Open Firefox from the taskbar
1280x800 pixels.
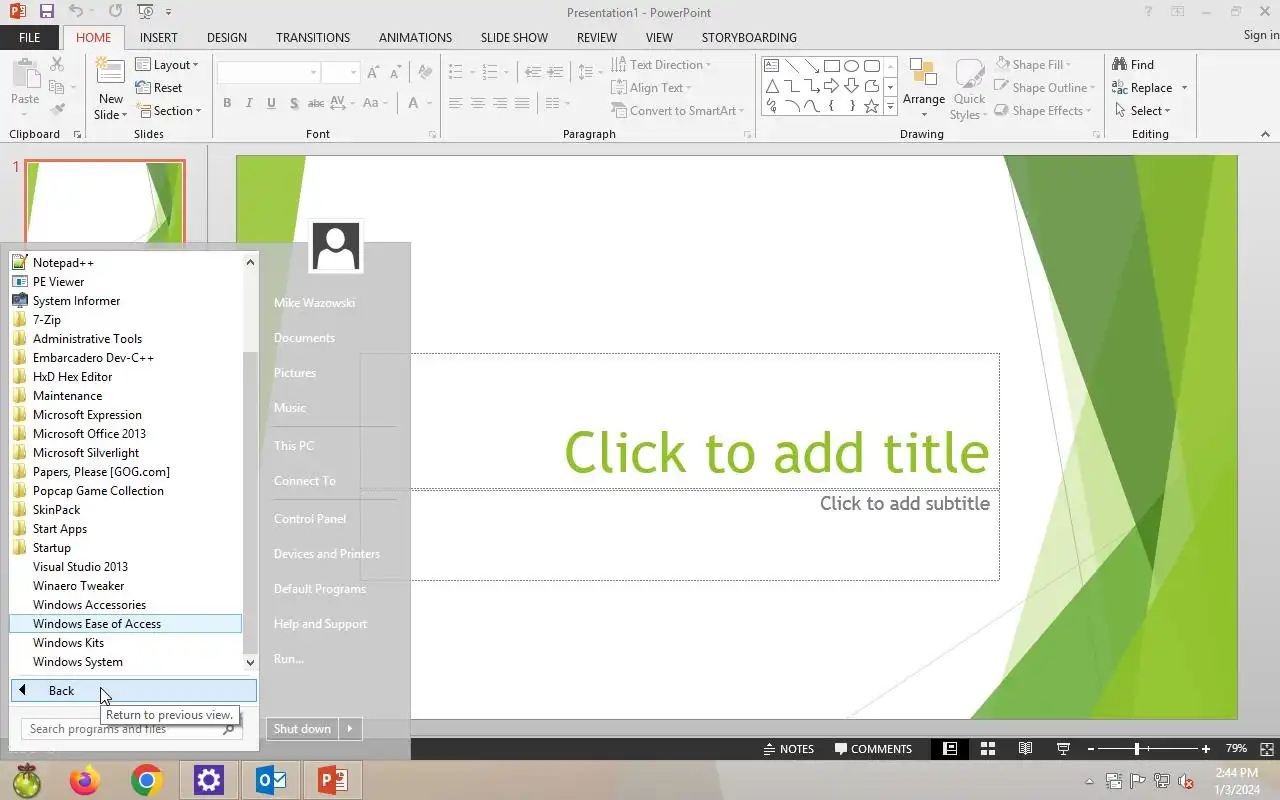(85, 780)
